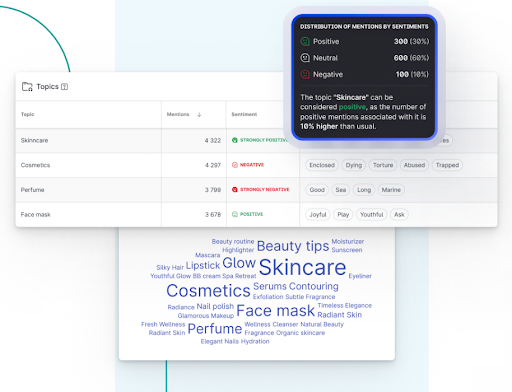Click Eyeliner in the word cloud
512x392 pixels.
(x=360, y=276)
